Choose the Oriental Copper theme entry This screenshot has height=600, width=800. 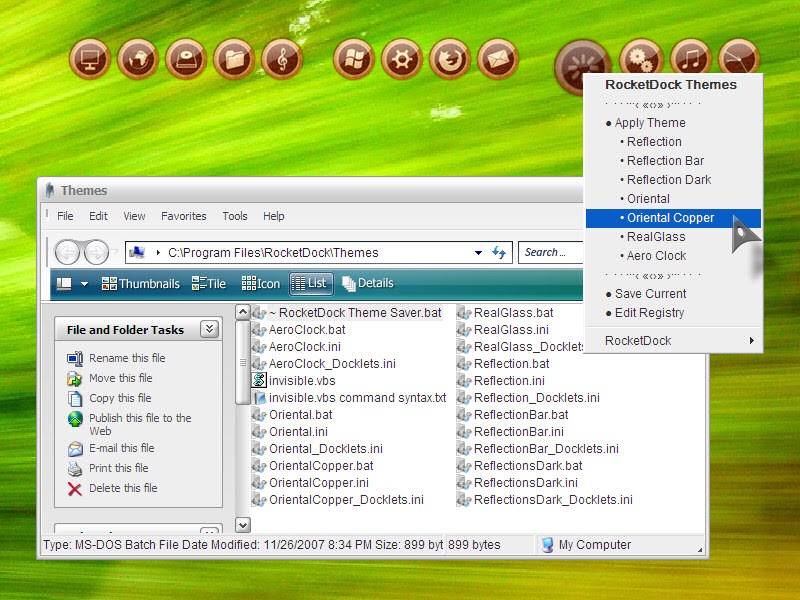tap(673, 218)
